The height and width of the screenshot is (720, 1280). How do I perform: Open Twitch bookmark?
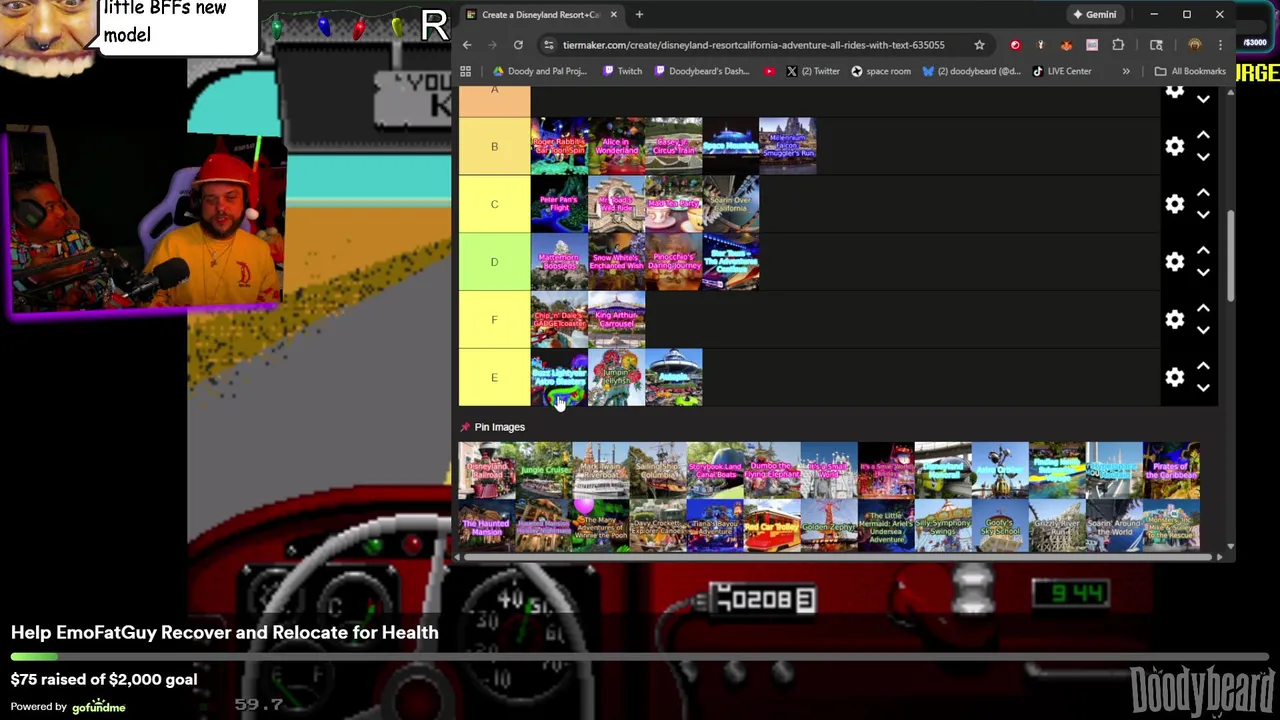tap(623, 71)
